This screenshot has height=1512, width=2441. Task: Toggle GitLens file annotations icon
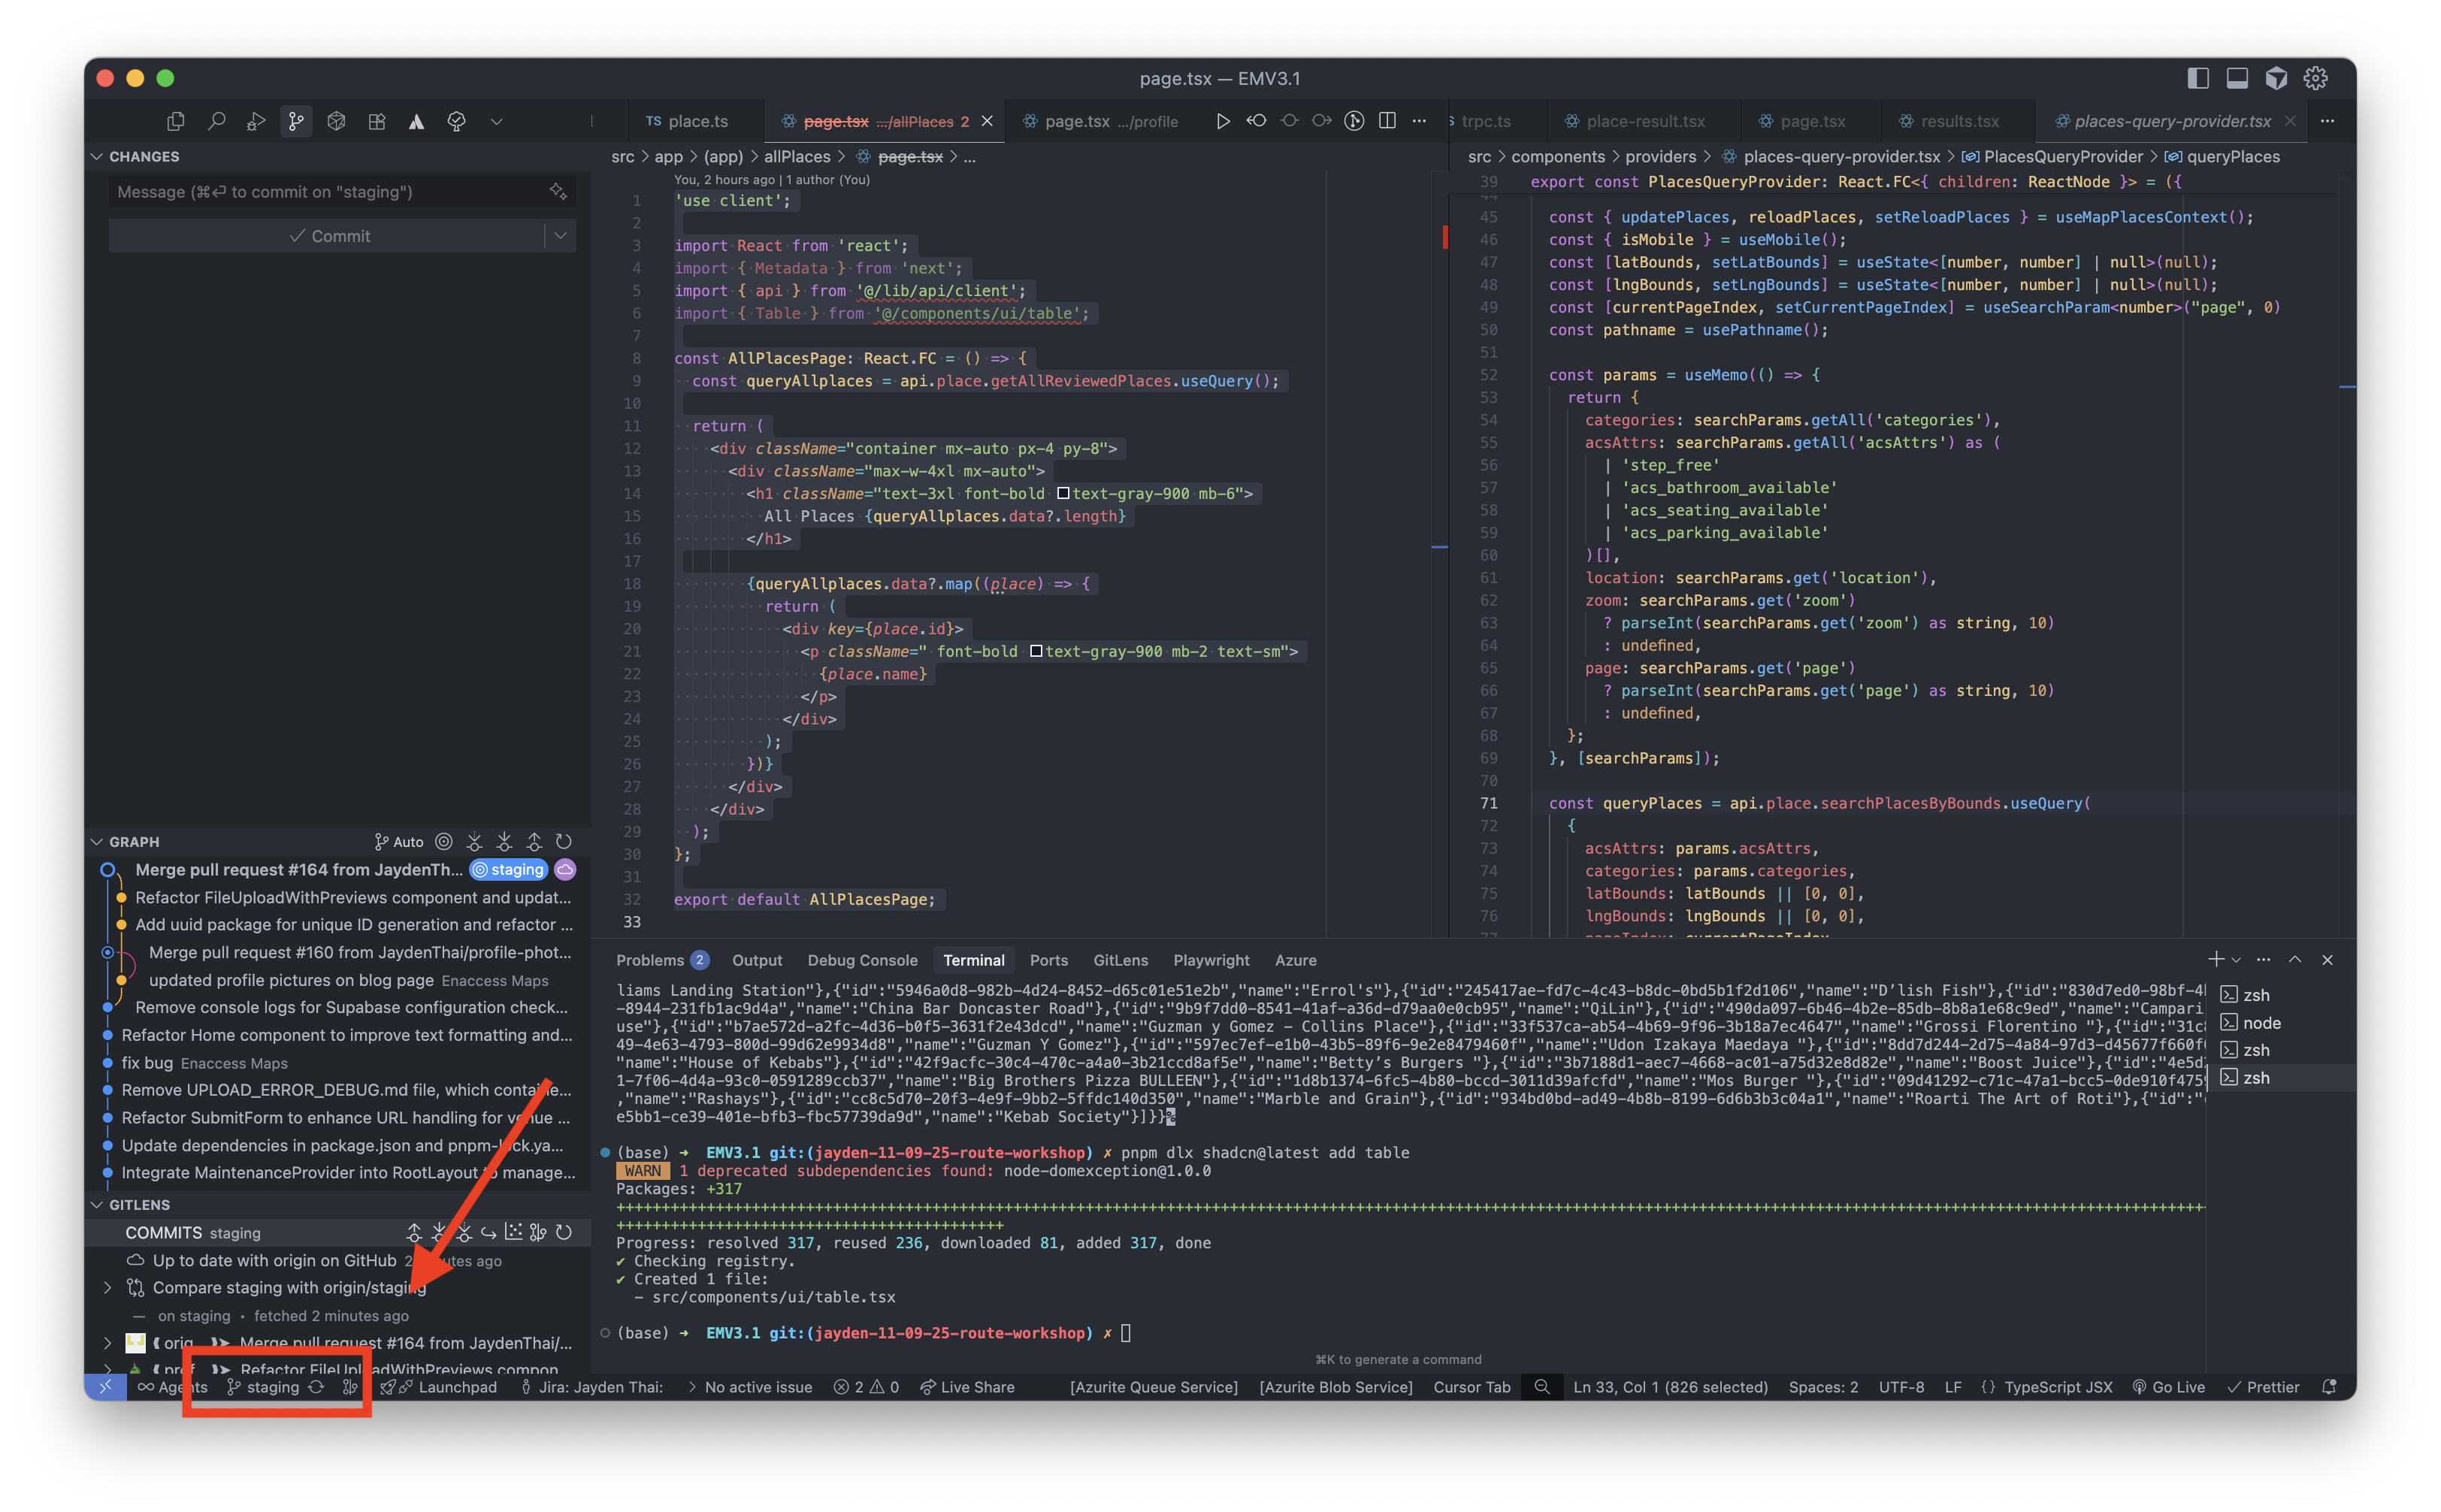pyautogui.click(x=1354, y=121)
